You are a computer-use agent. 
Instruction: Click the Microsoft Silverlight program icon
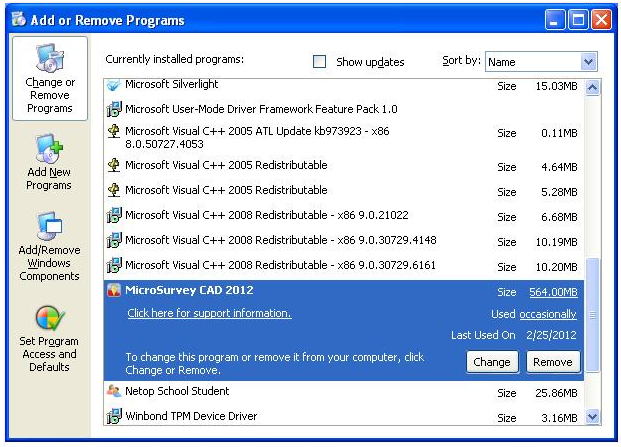coord(114,86)
